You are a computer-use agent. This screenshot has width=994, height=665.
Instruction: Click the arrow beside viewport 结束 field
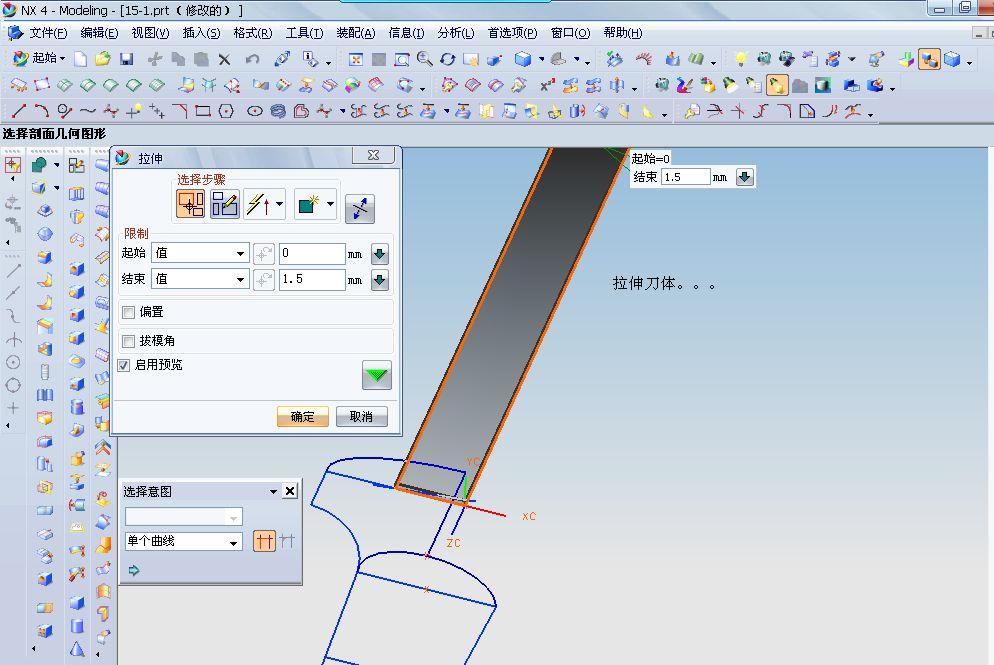(x=745, y=177)
